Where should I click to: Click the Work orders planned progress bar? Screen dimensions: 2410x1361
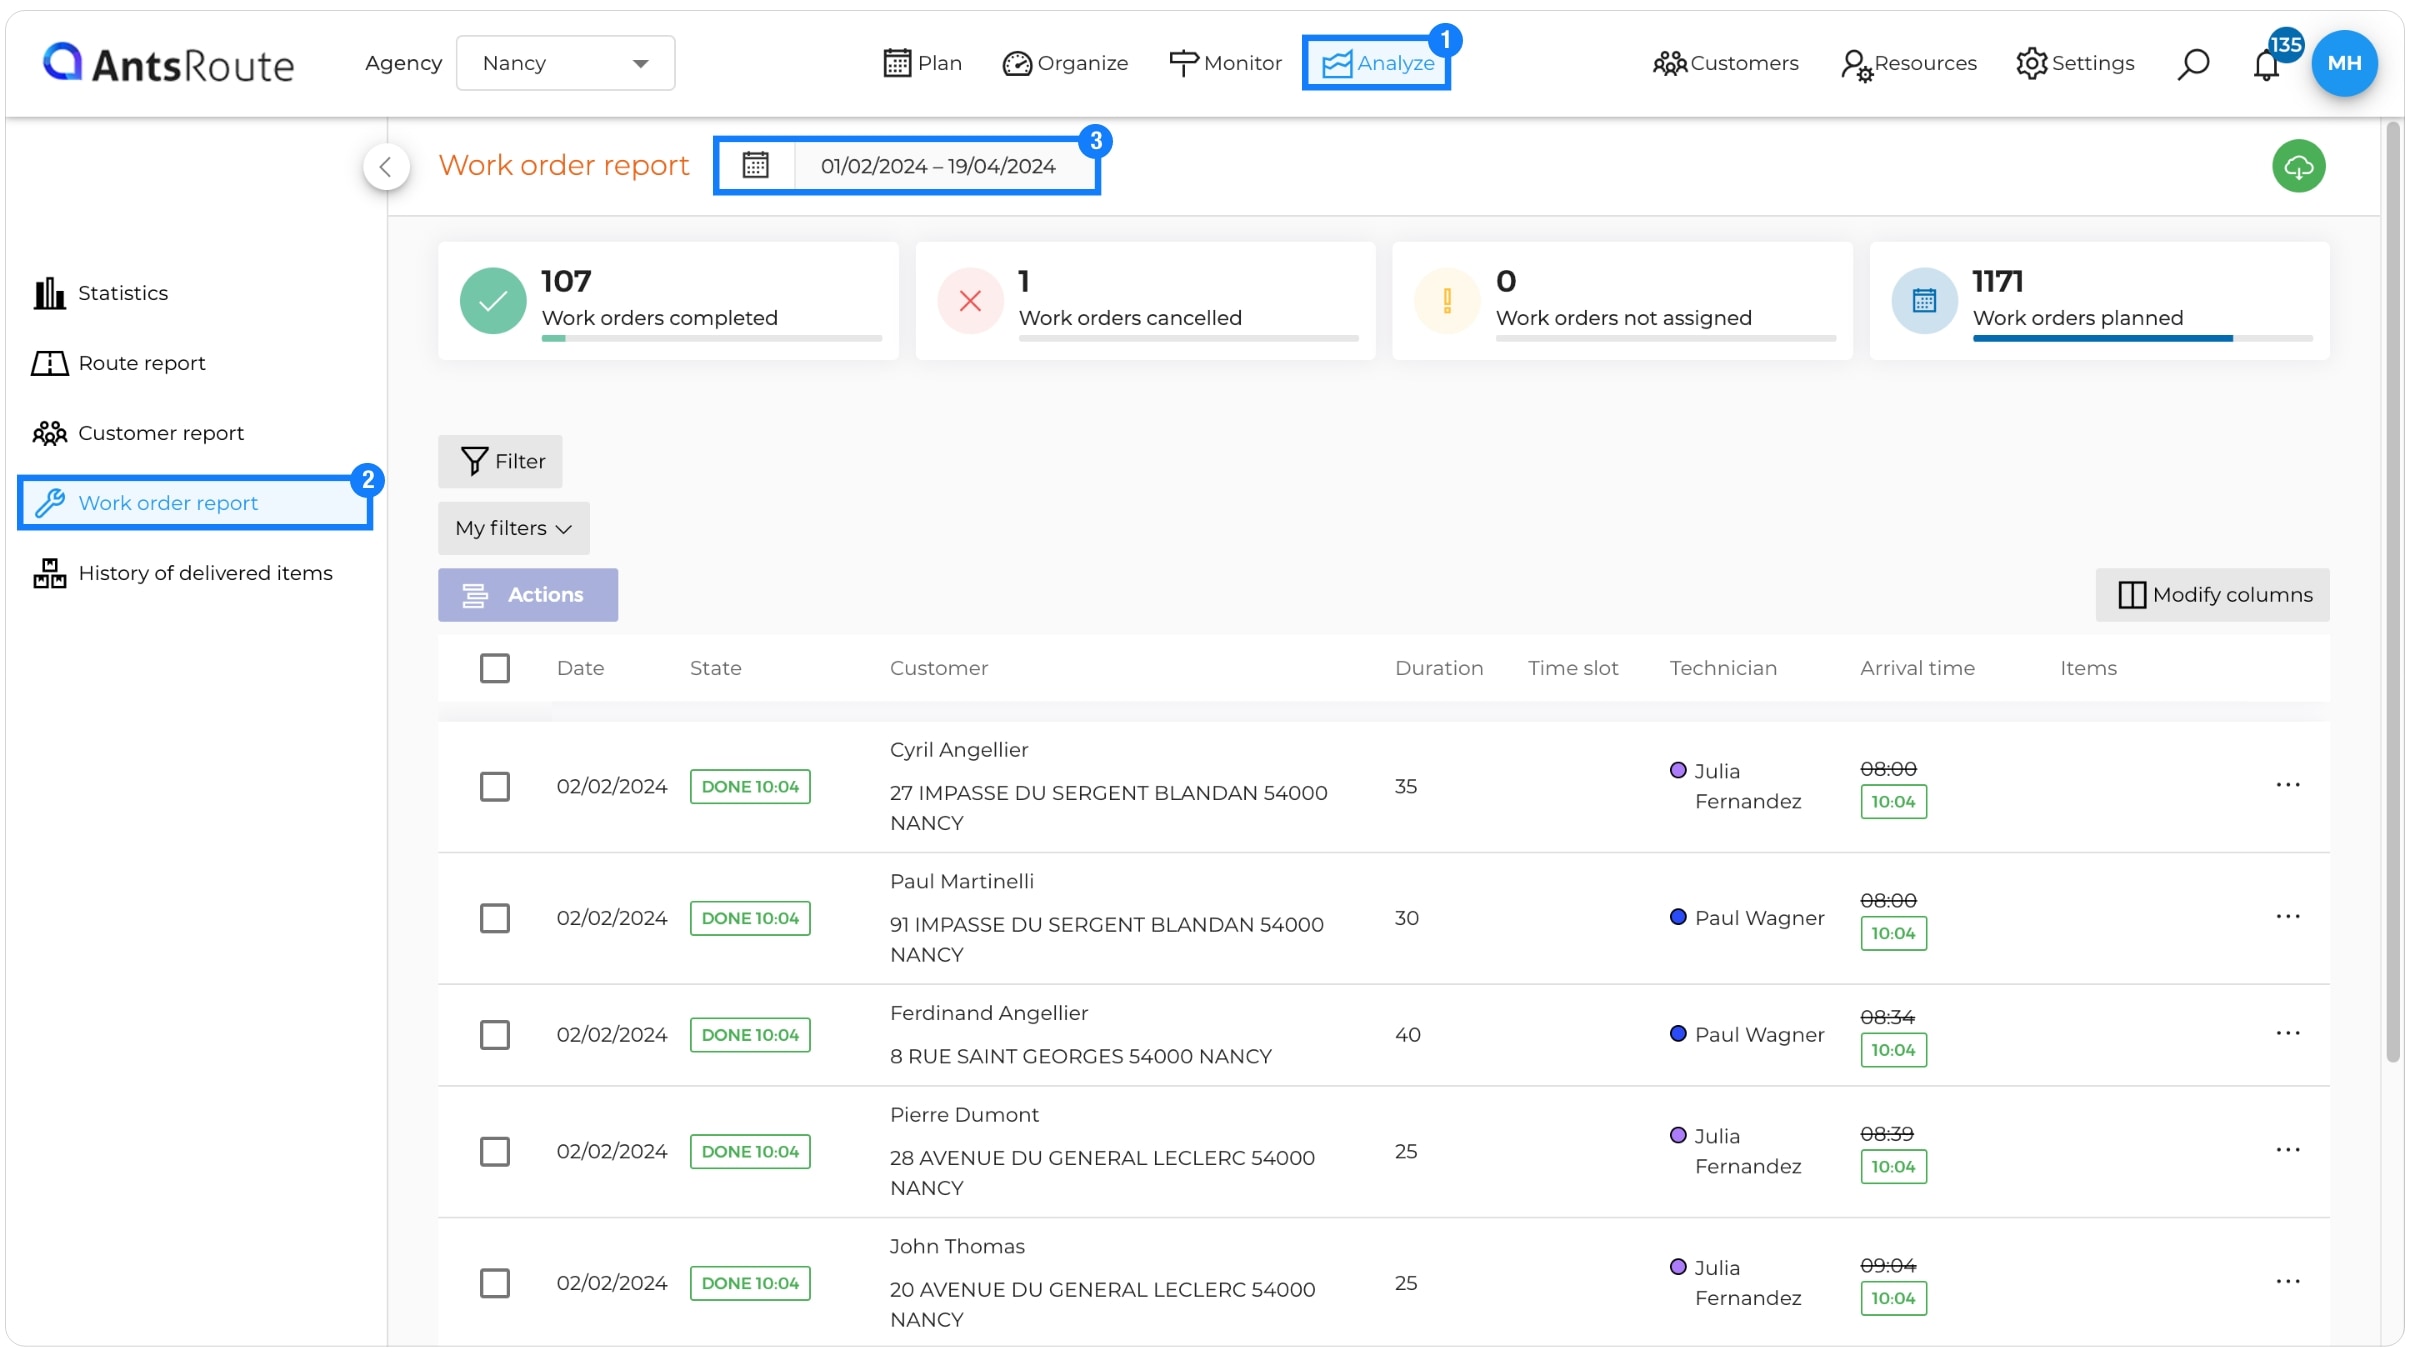2142,338
